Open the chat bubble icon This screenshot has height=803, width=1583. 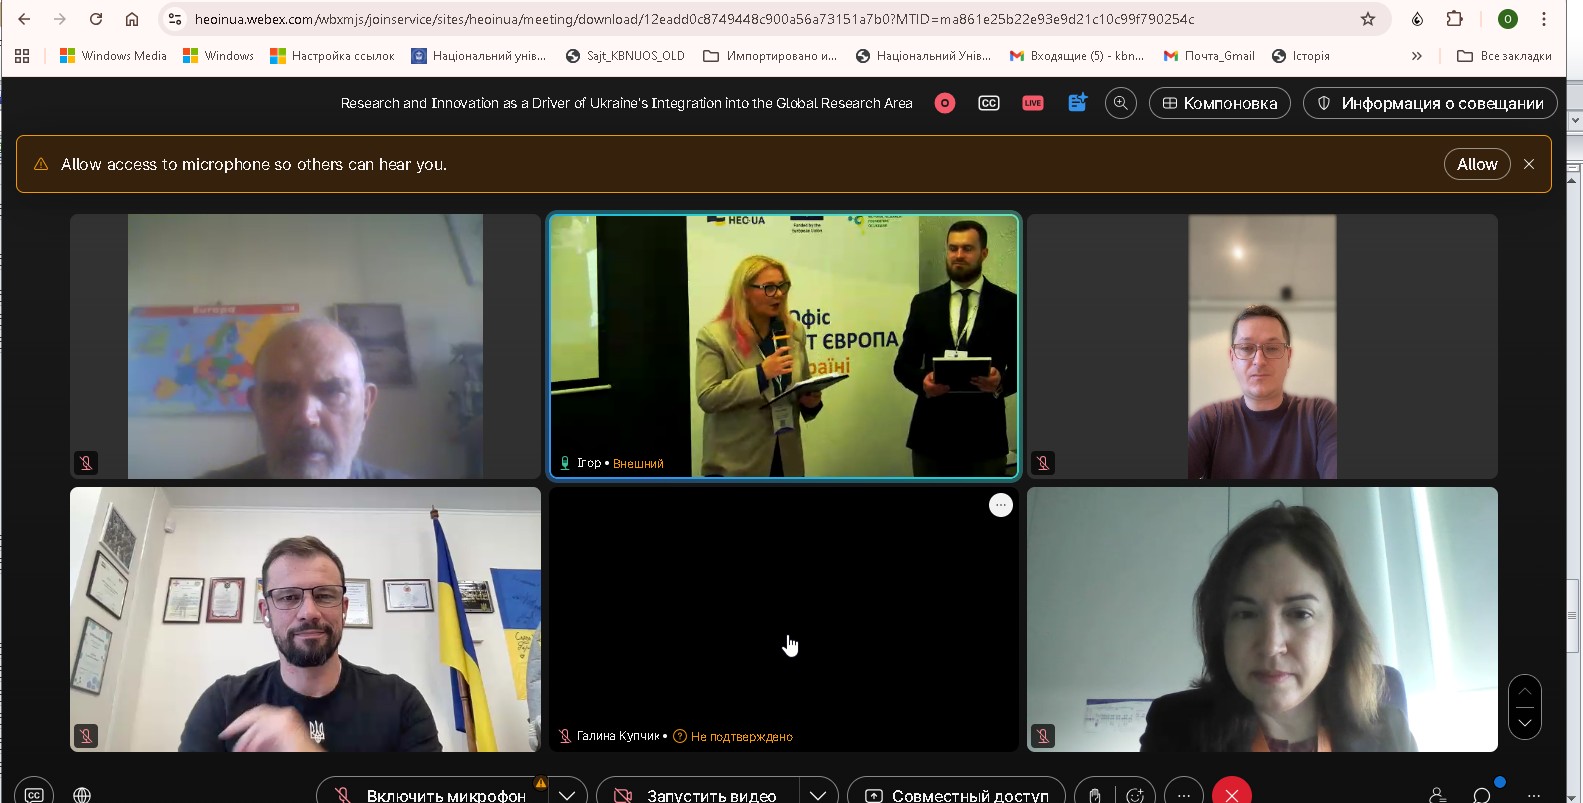1482,794
